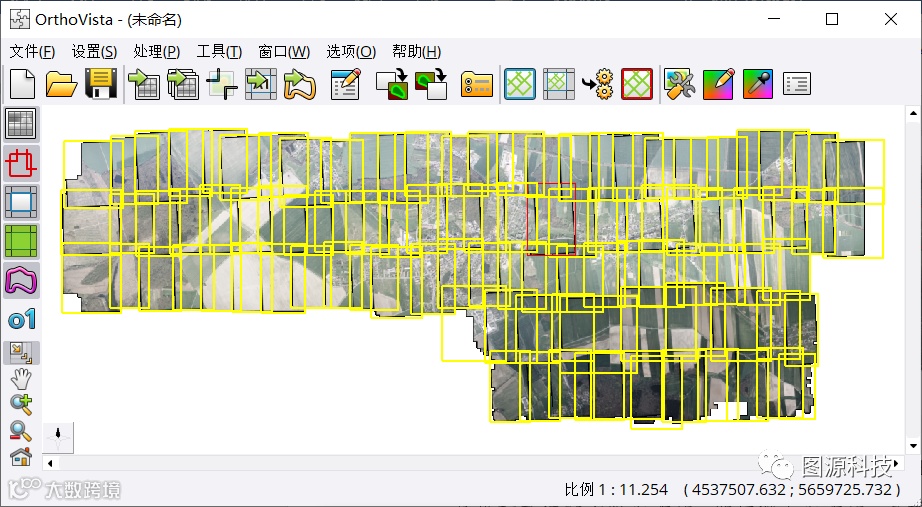
Task: Click the horizontal scrollbar left arrow
Action: coord(50,463)
